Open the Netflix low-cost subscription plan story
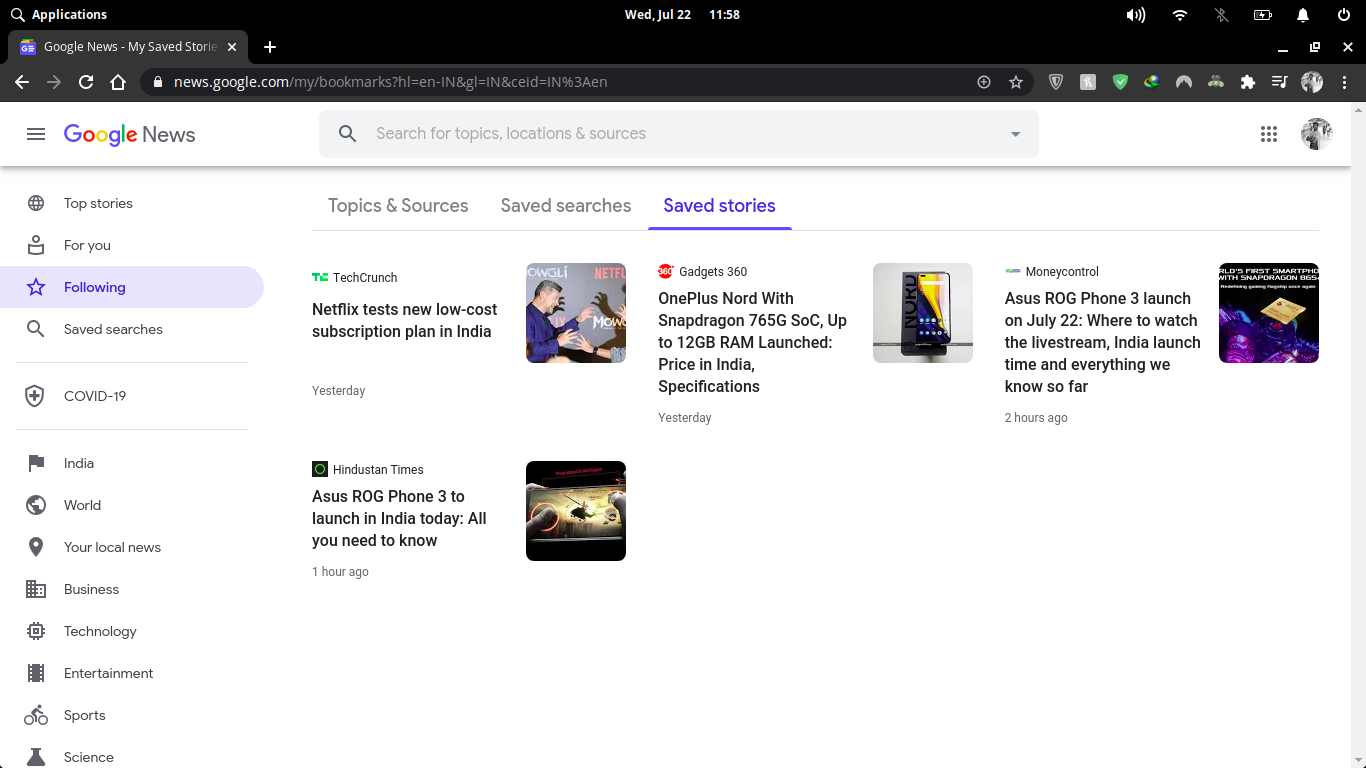This screenshot has width=1366, height=768. tap(405, 321)
